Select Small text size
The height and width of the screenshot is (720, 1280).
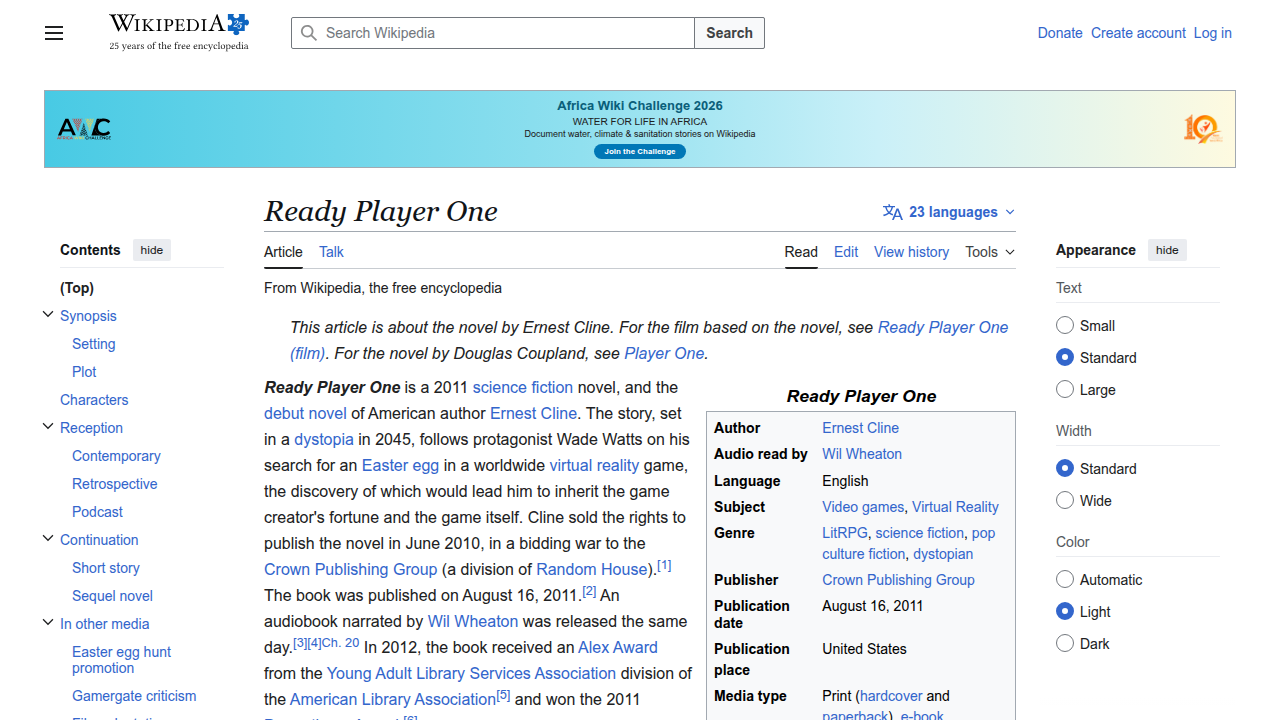pyautogui.click(x=1065, y=325)
